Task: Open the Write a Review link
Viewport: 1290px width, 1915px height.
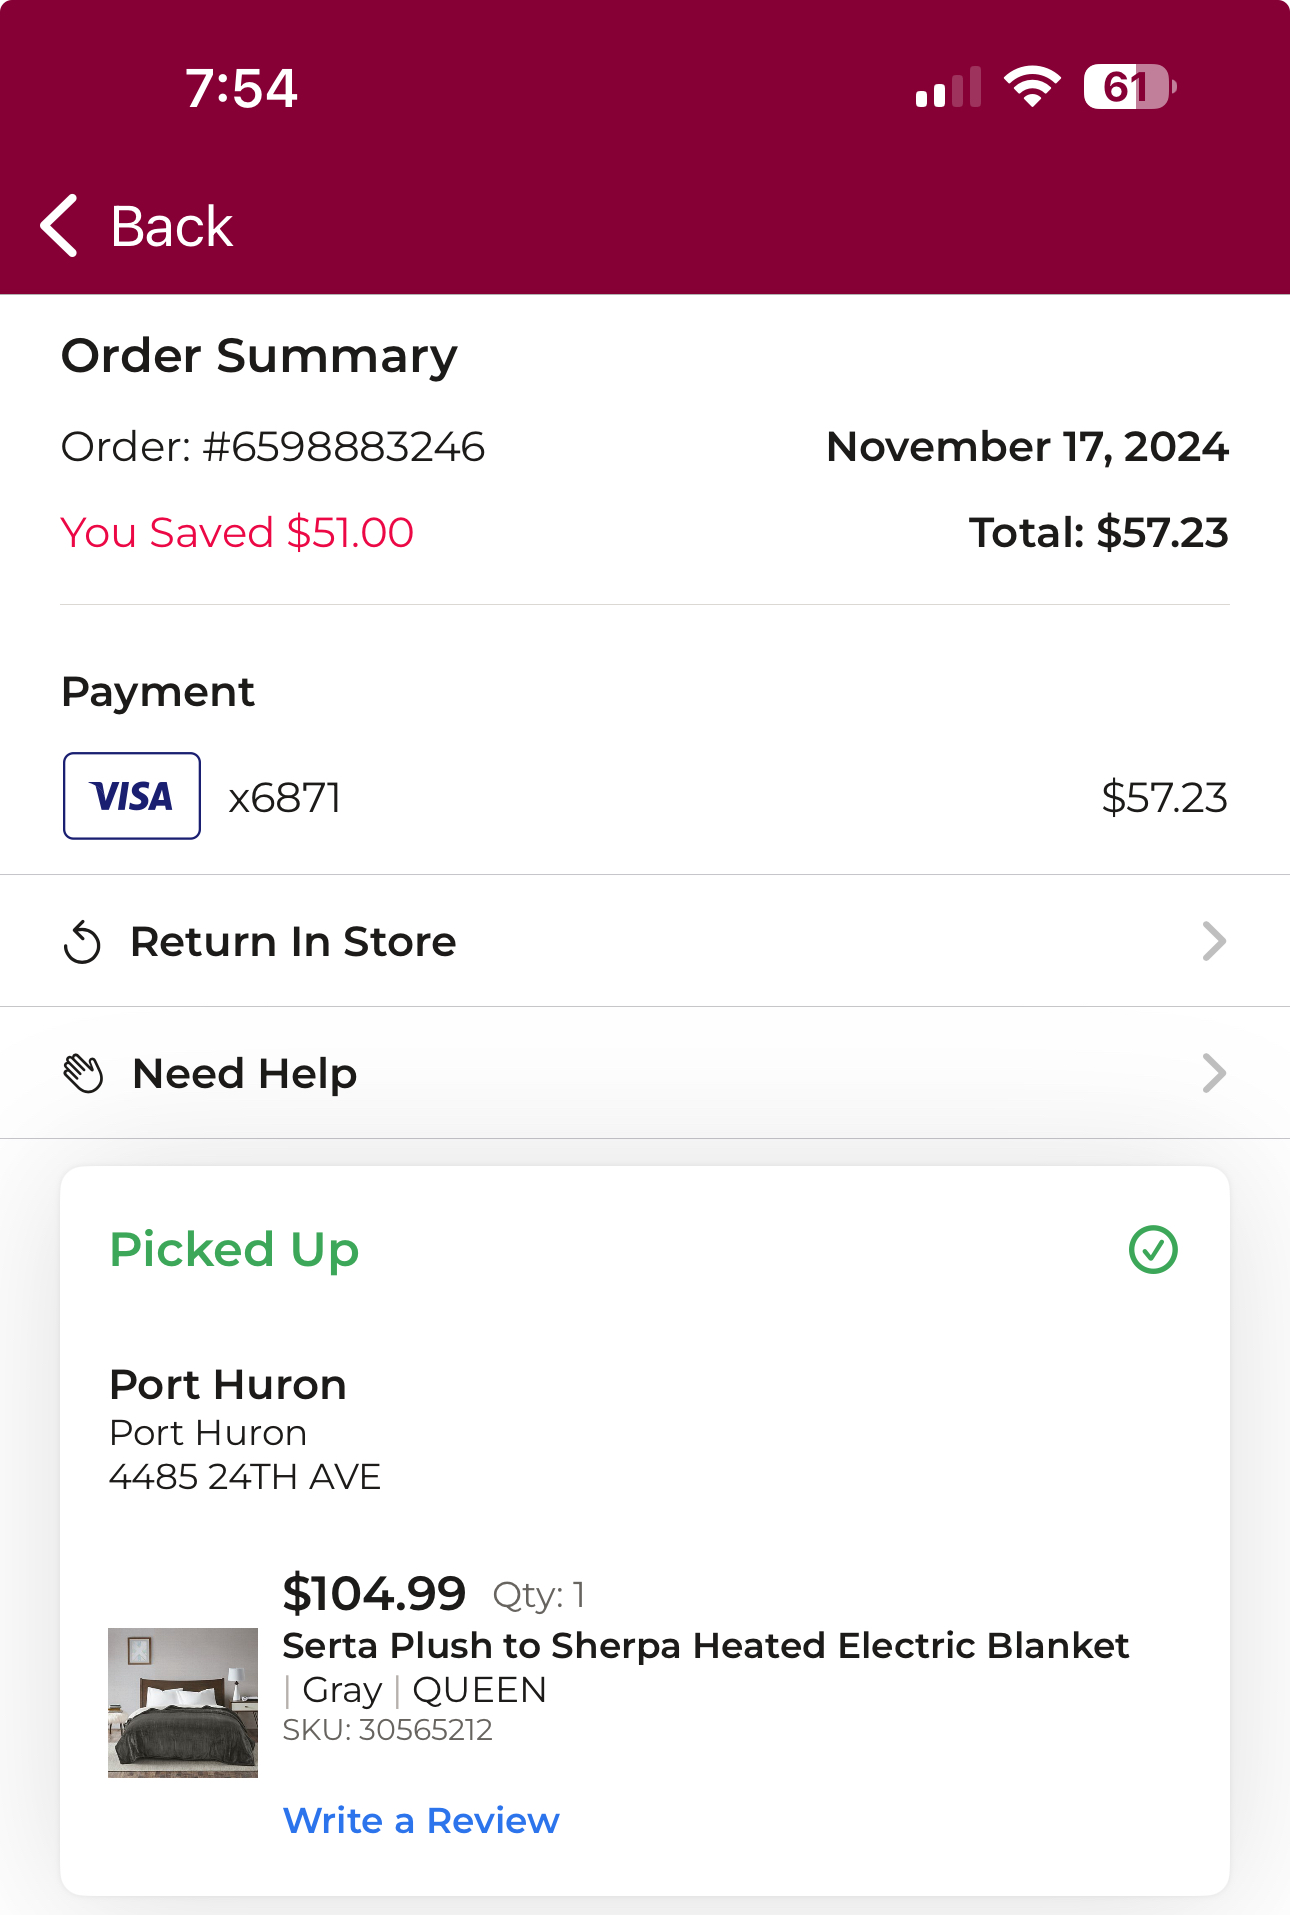Action: click(x=421, y=1821)
